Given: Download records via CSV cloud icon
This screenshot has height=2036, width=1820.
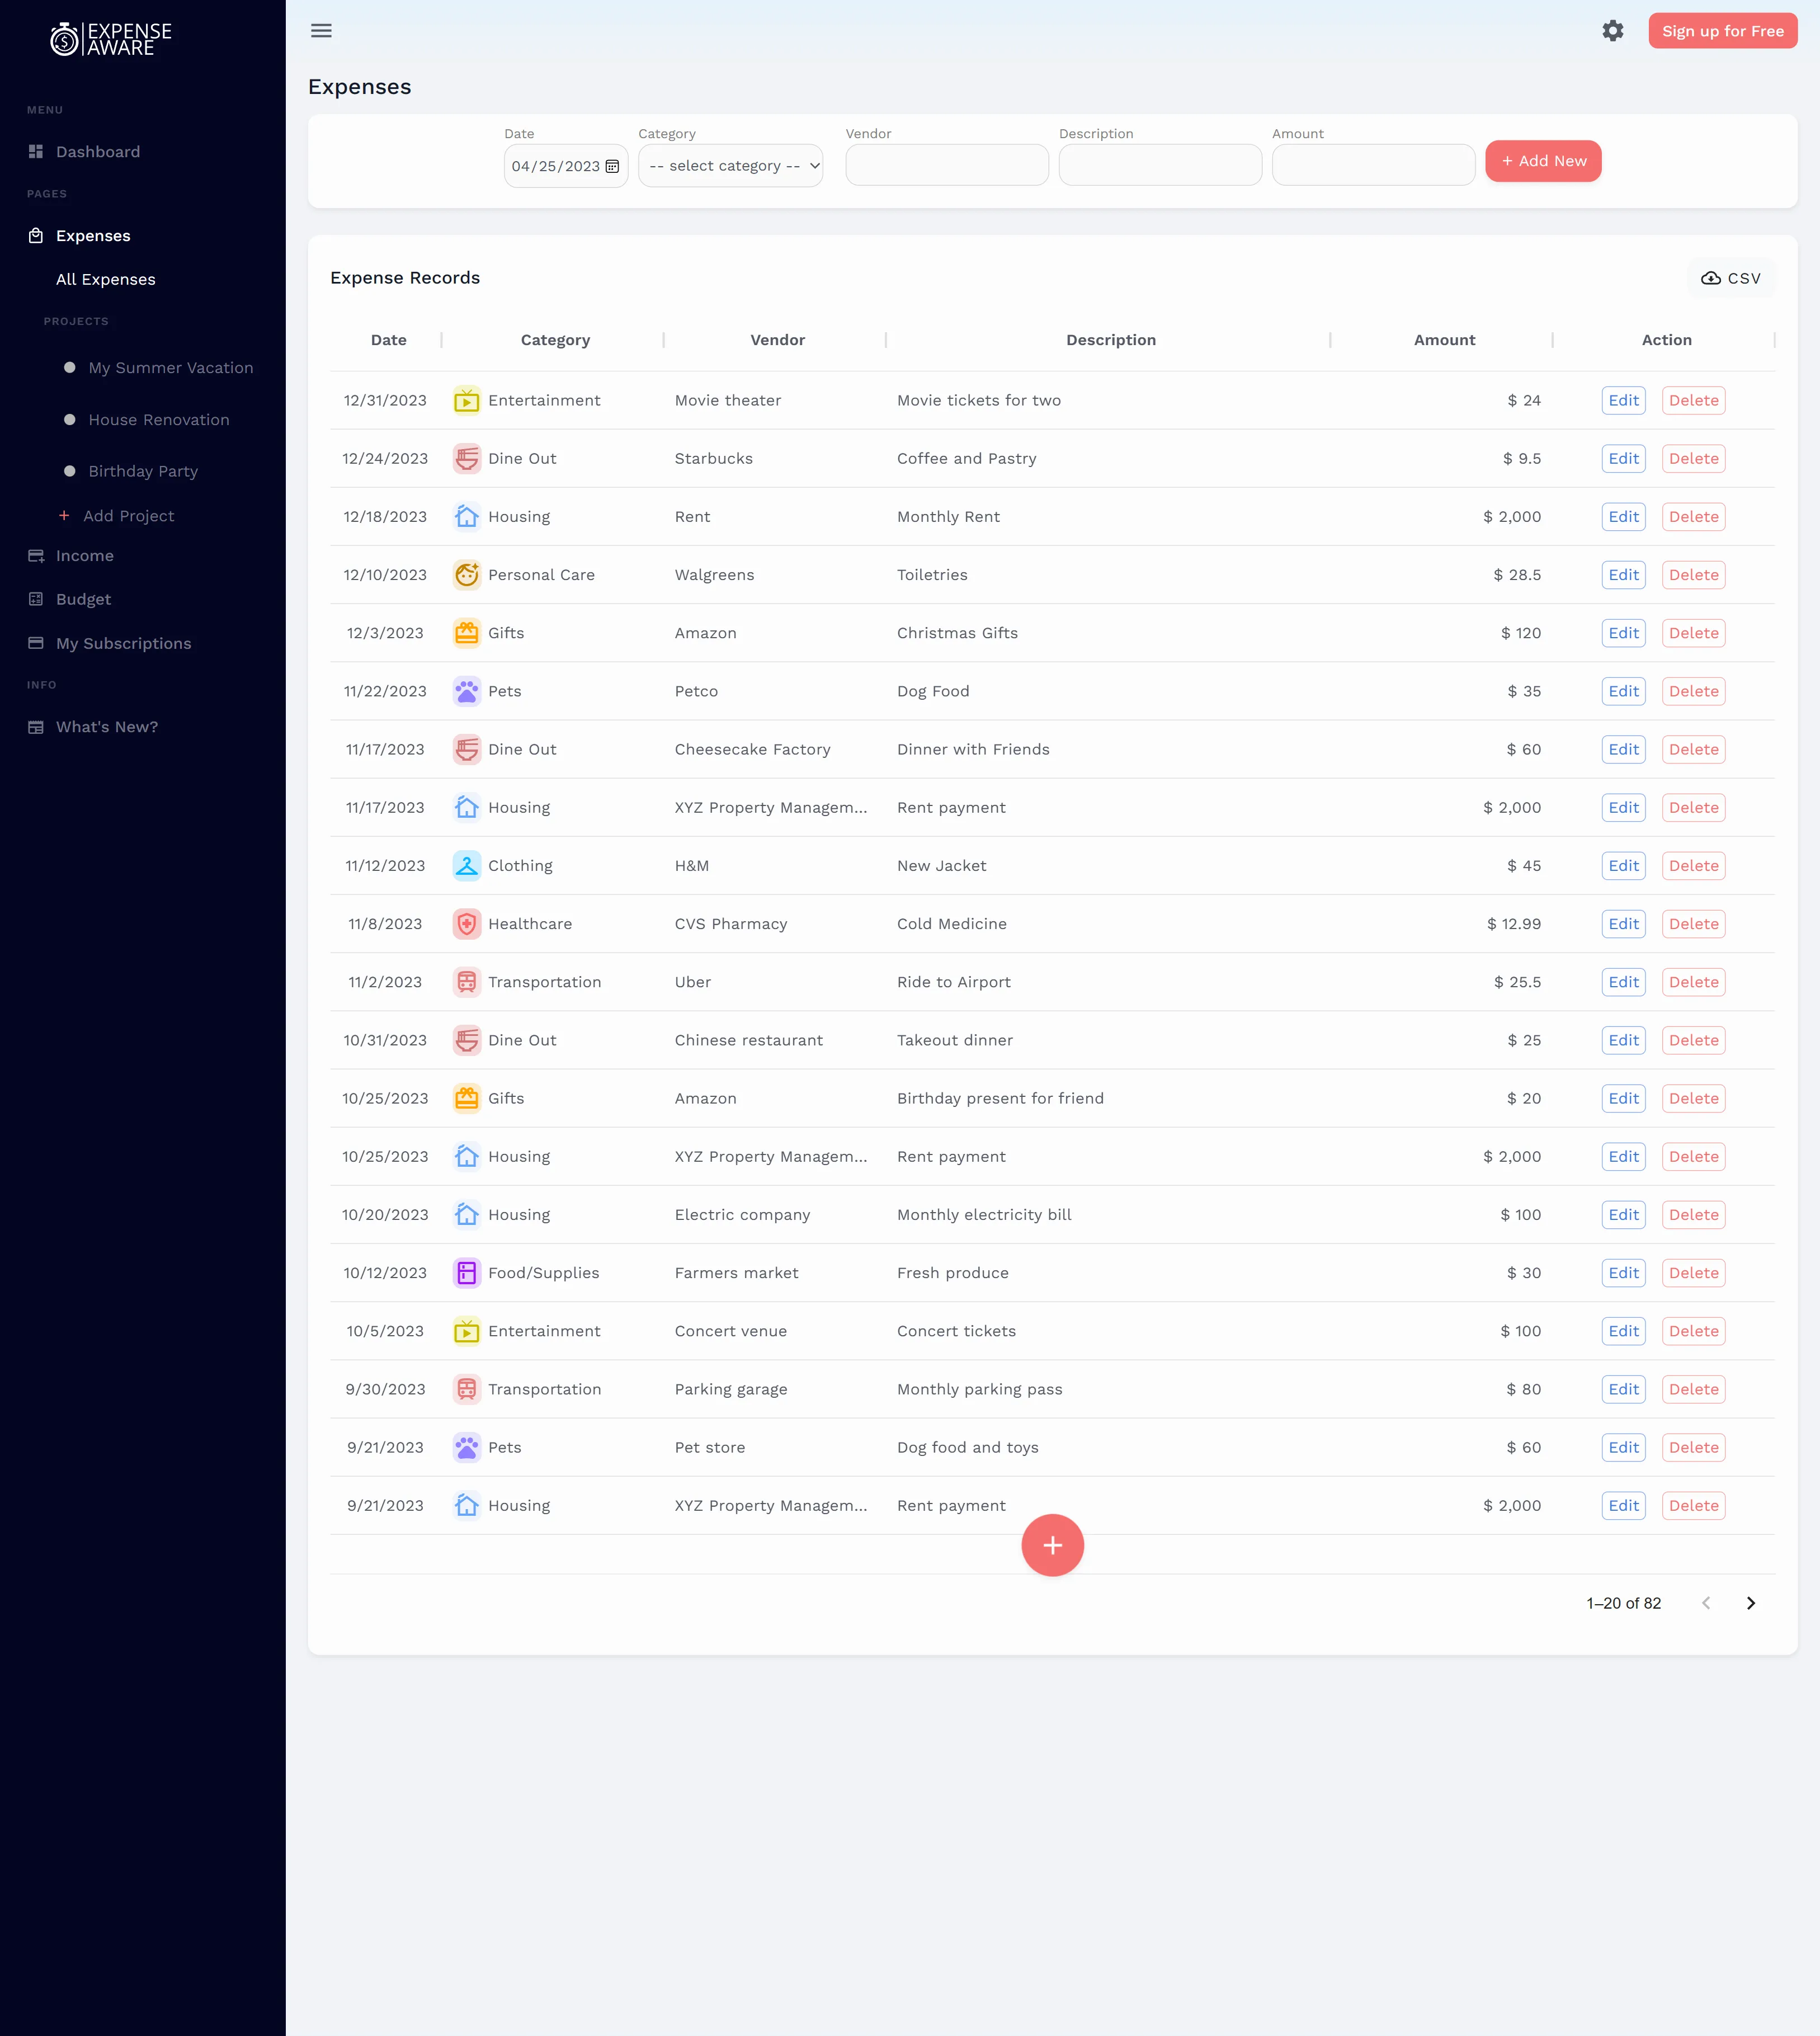Looking at the screenshot, I should point(1710,278).
